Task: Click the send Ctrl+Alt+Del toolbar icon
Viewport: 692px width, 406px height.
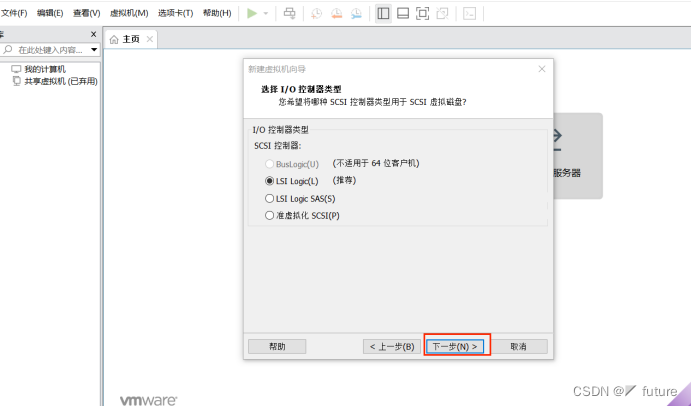Action: pos(290,13)
